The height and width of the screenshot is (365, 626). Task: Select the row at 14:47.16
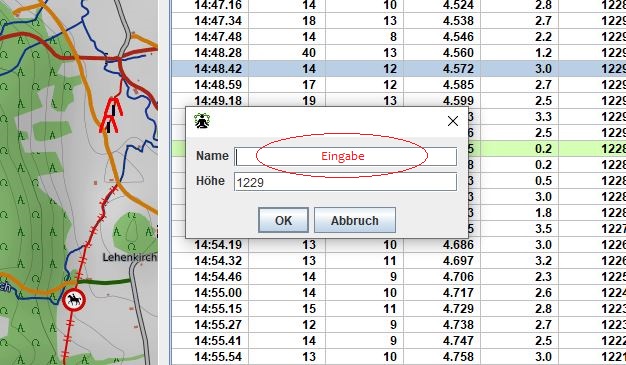pyautogui.click(x=399, y=6)
